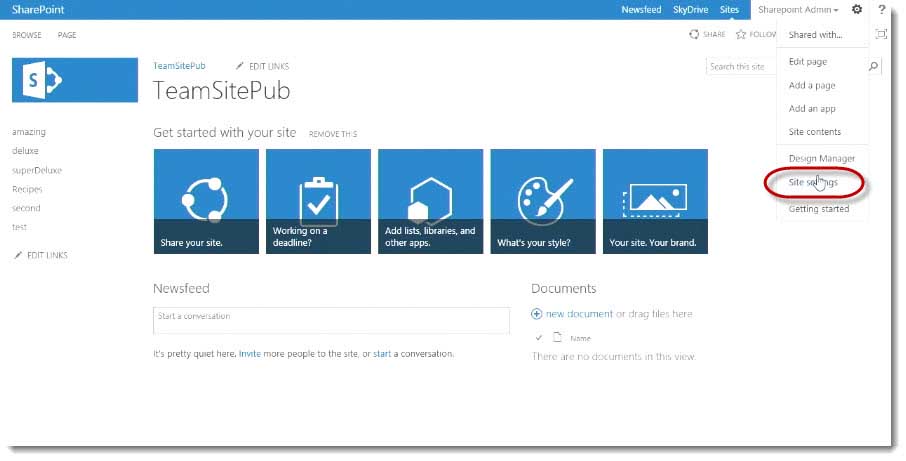Click the new document plus icon
This screenshot has height=461, width=906.
pos(537,314)
